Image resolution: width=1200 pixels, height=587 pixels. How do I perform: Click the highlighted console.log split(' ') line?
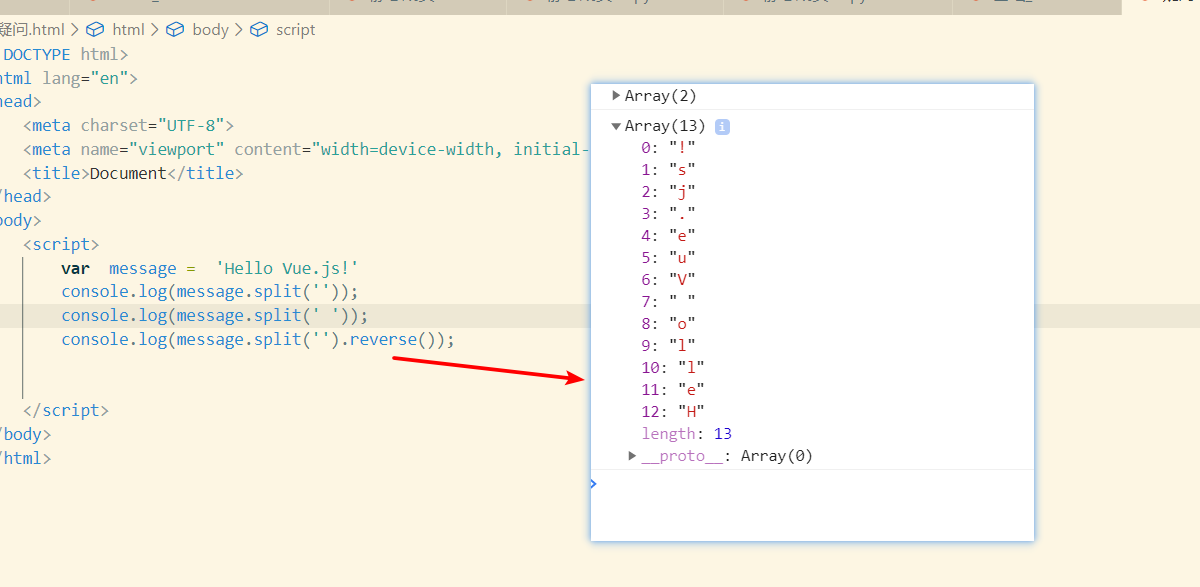pos(215,316)
